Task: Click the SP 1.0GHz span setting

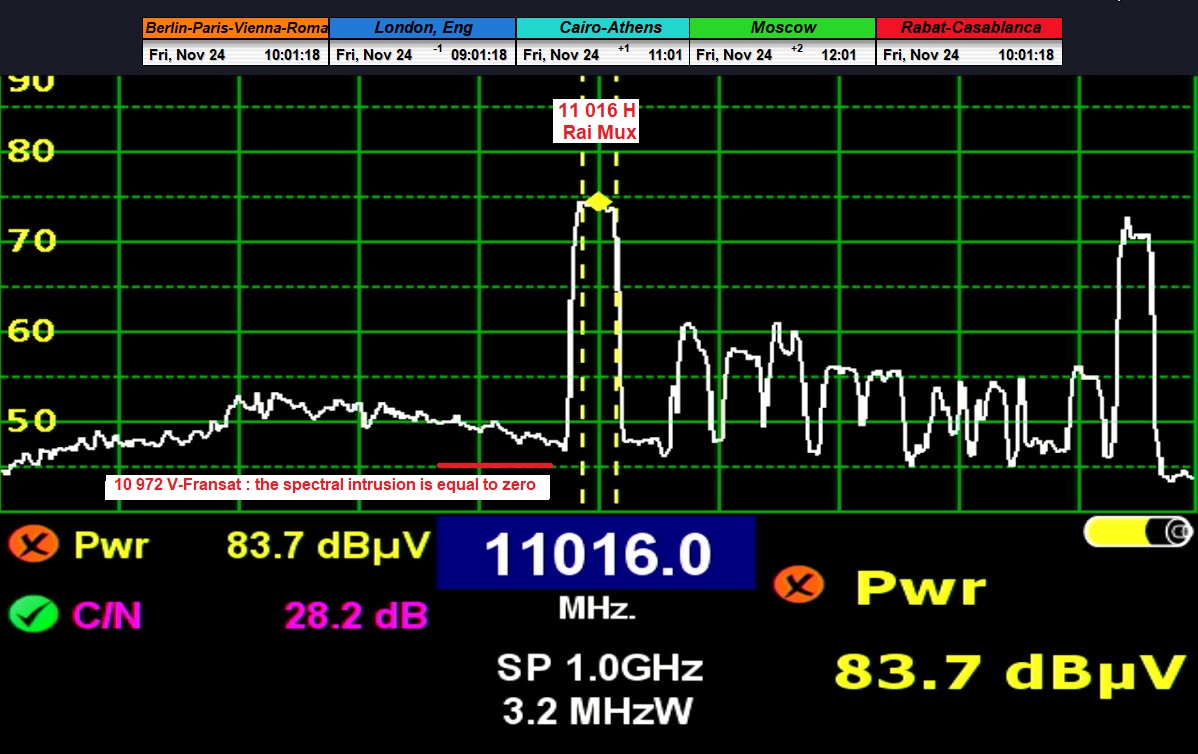Action: (599, 667)
